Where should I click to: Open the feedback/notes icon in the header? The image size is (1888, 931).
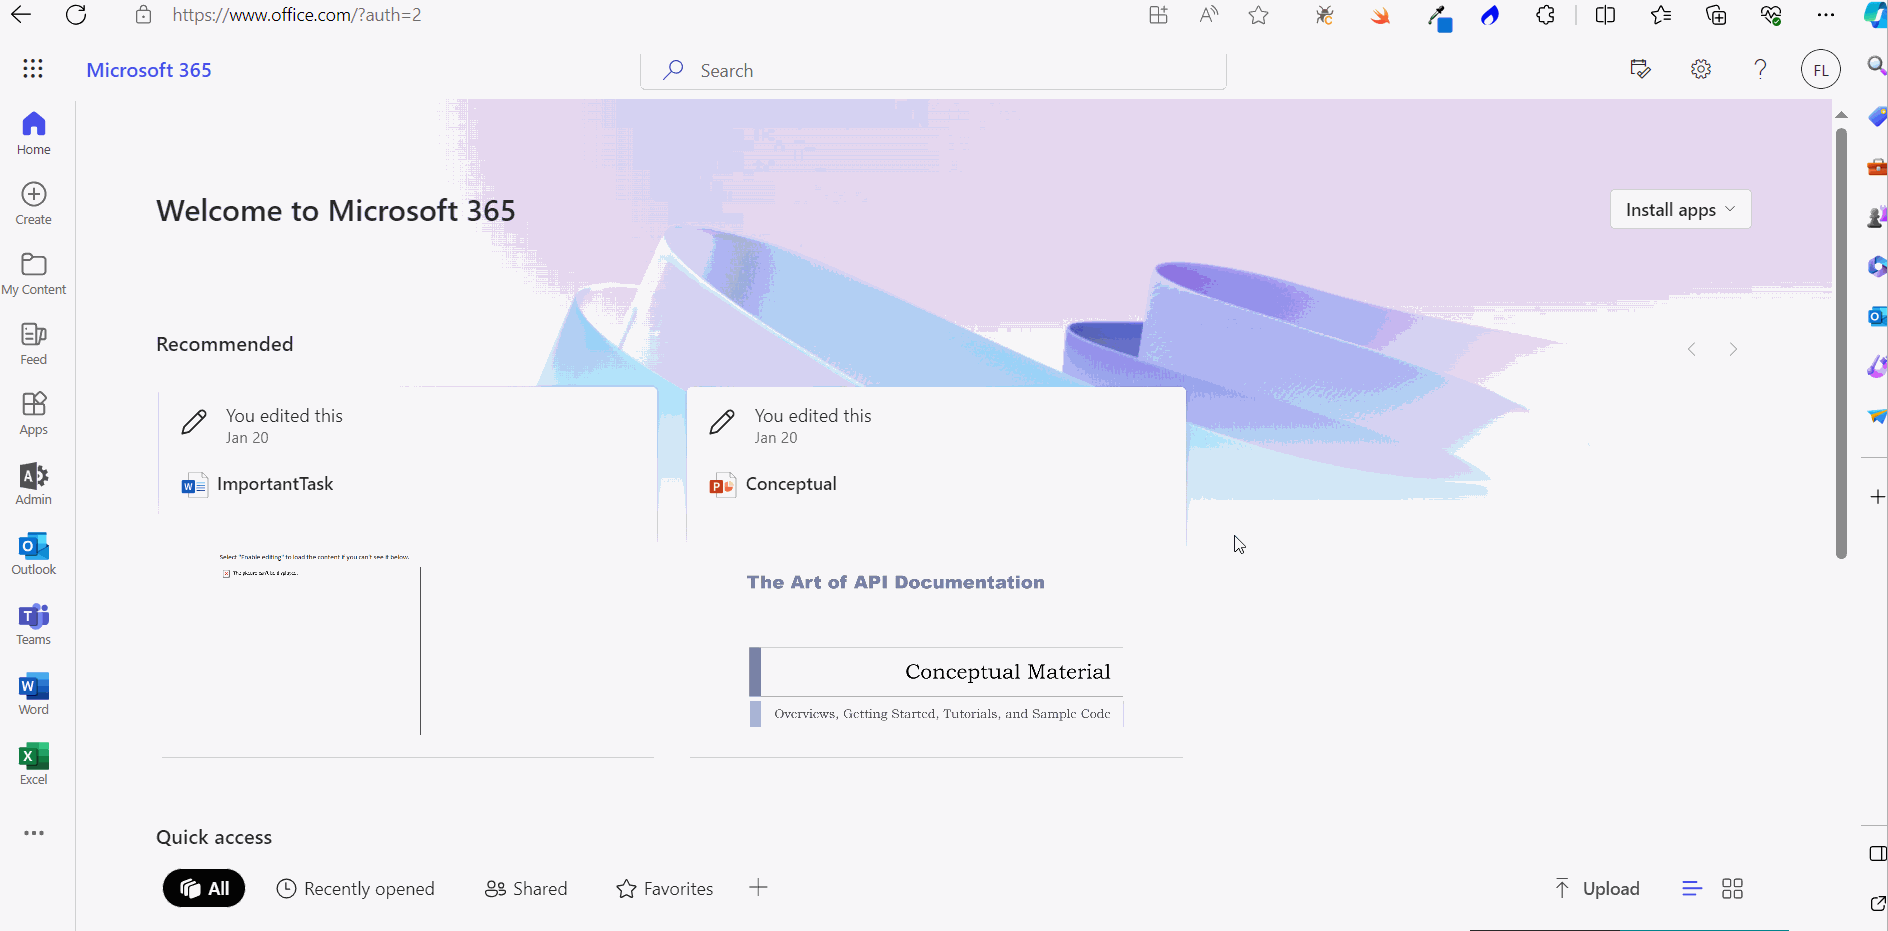pyautogui.click(x=1640, y=69)
